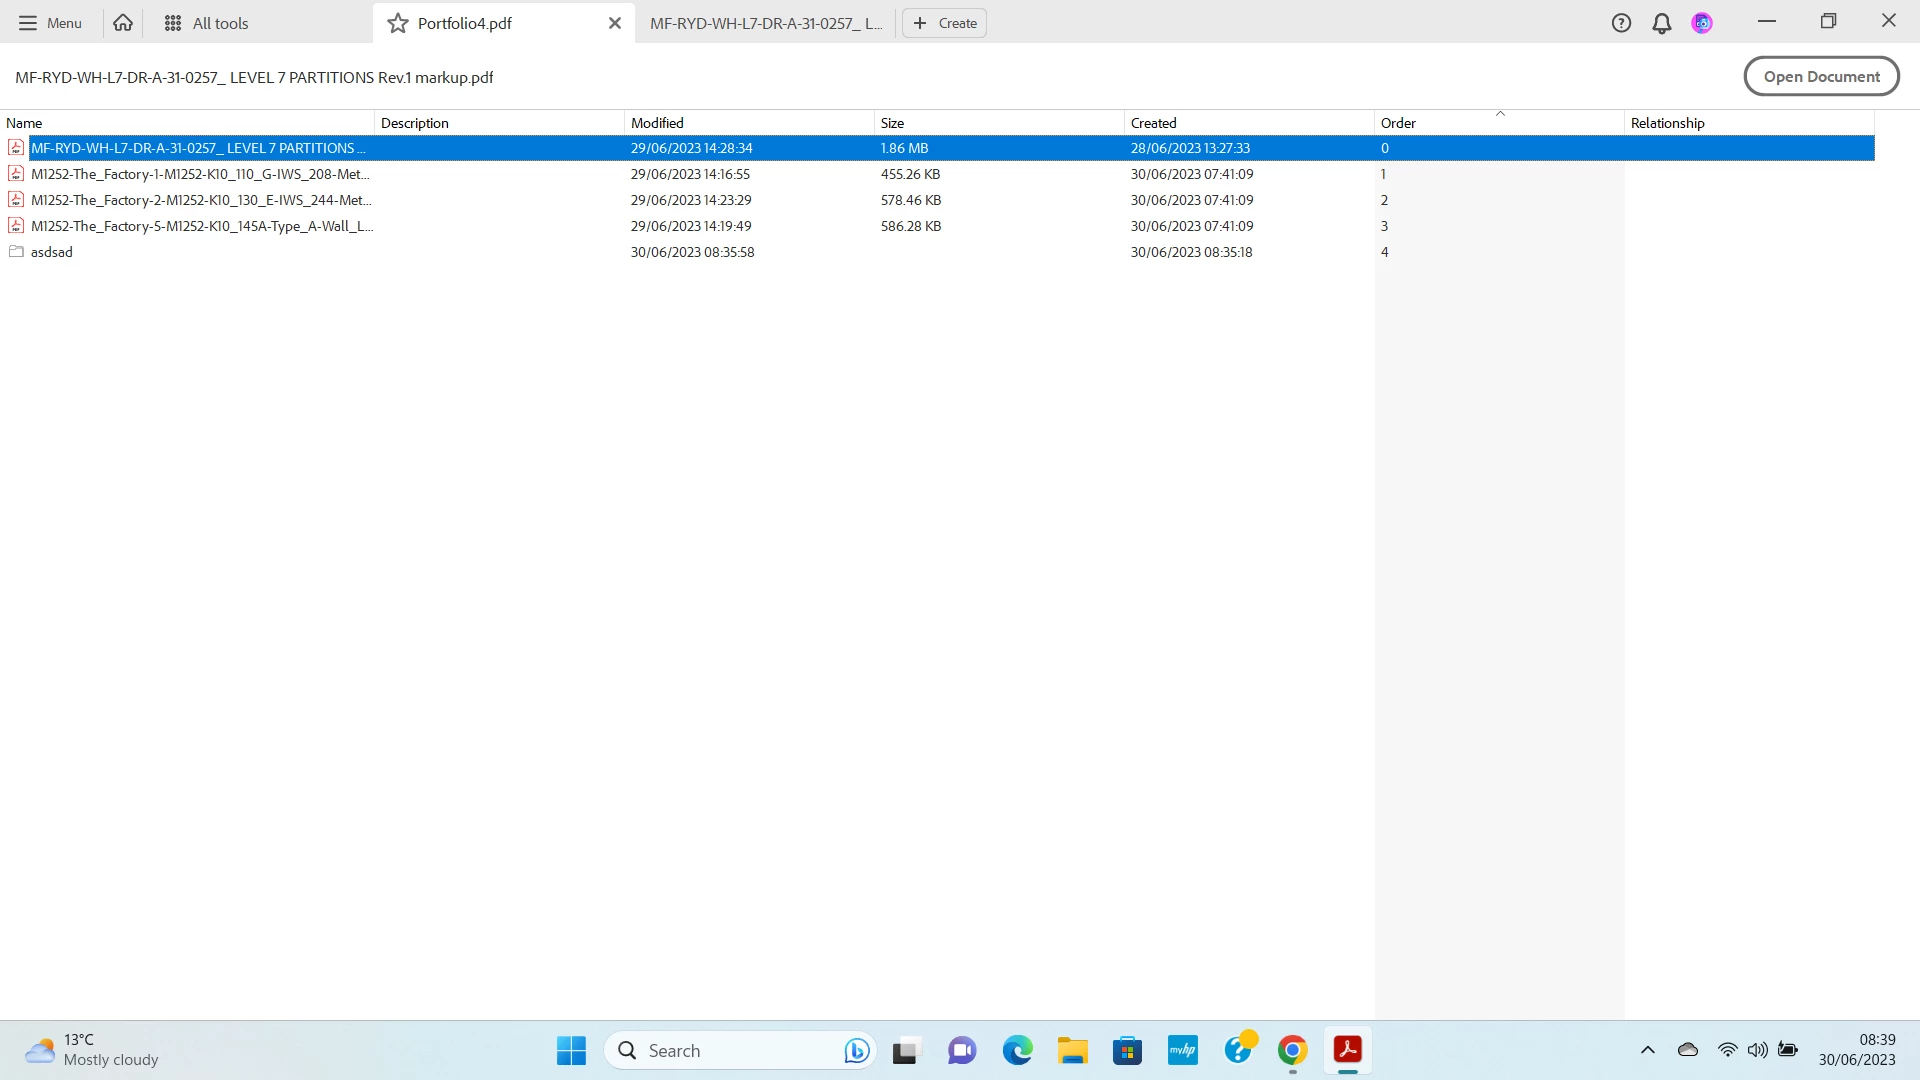Sort by Size column header

[892, 123]
